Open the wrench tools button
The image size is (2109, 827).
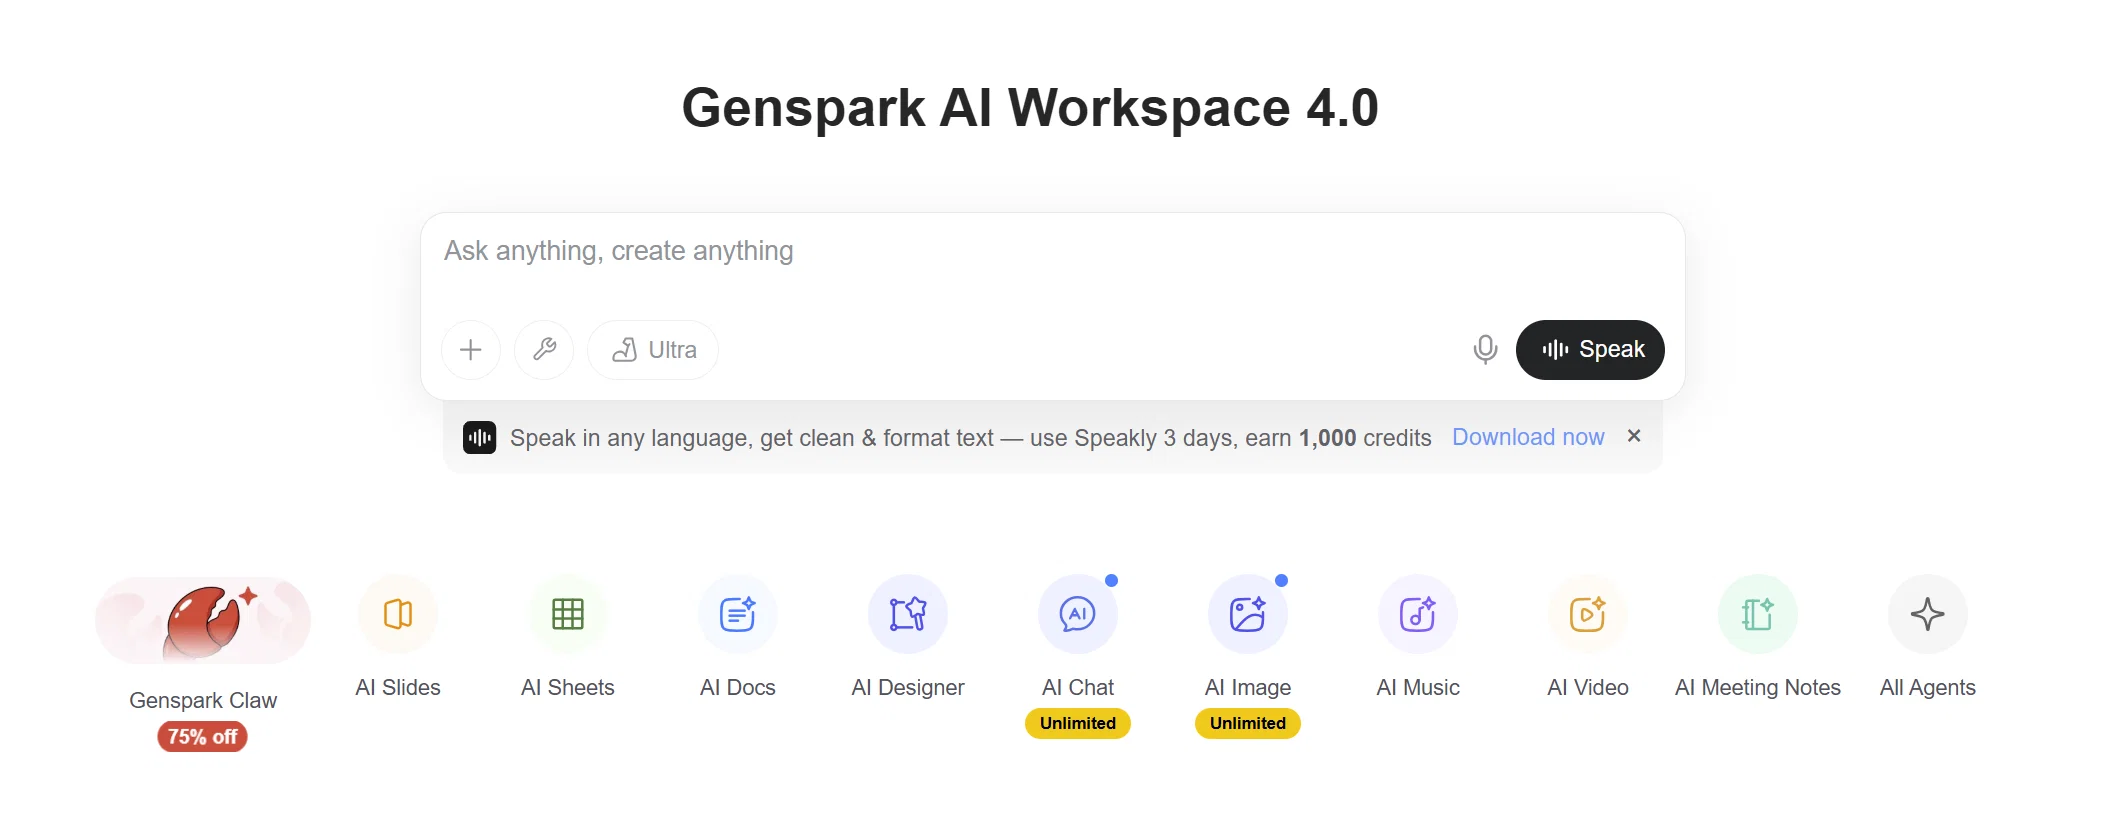[x=544, y=350]
